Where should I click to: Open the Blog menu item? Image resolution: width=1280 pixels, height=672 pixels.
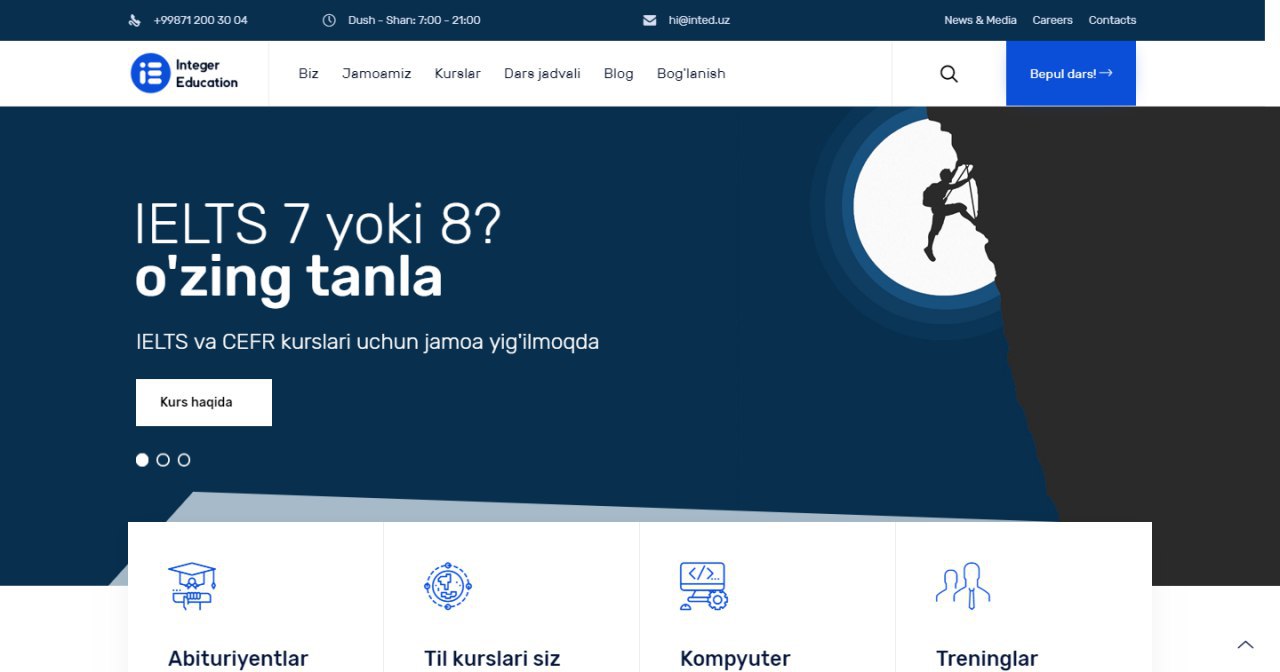[x=619, y=74]
